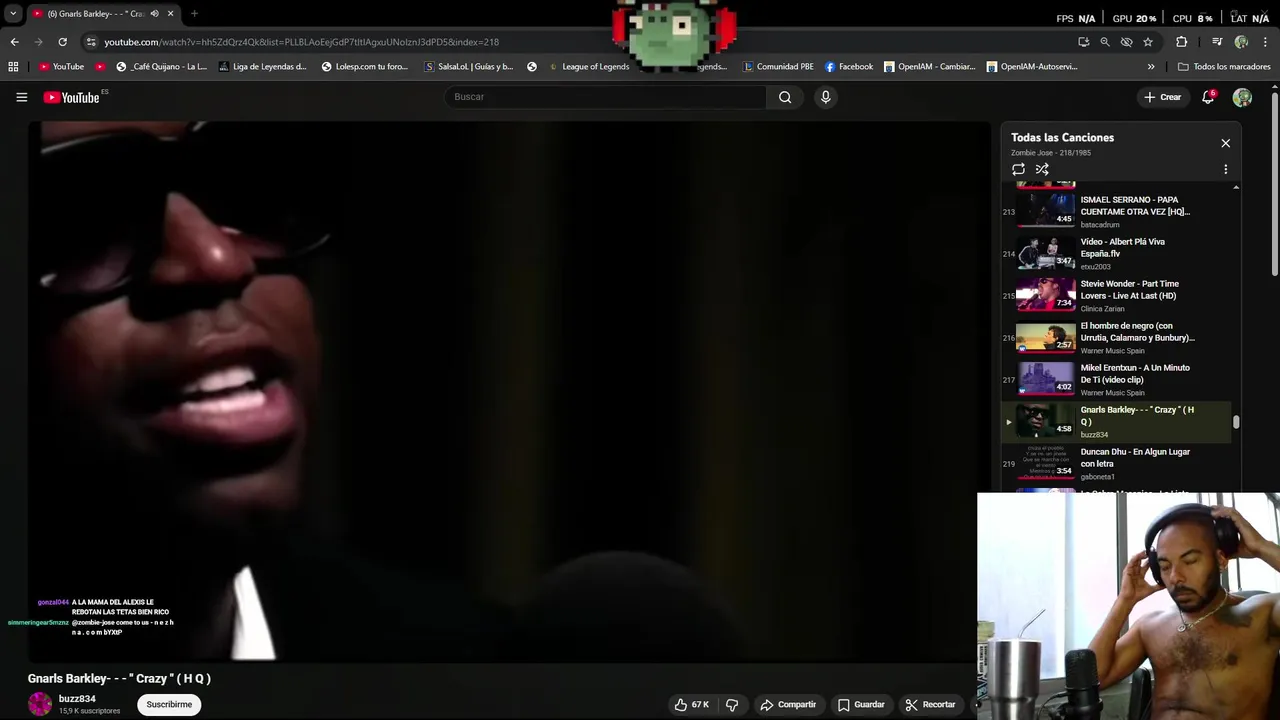Screen dimensions: 1280x720
Task: Open Facebook bookmark
Action: tap(849, 67)
